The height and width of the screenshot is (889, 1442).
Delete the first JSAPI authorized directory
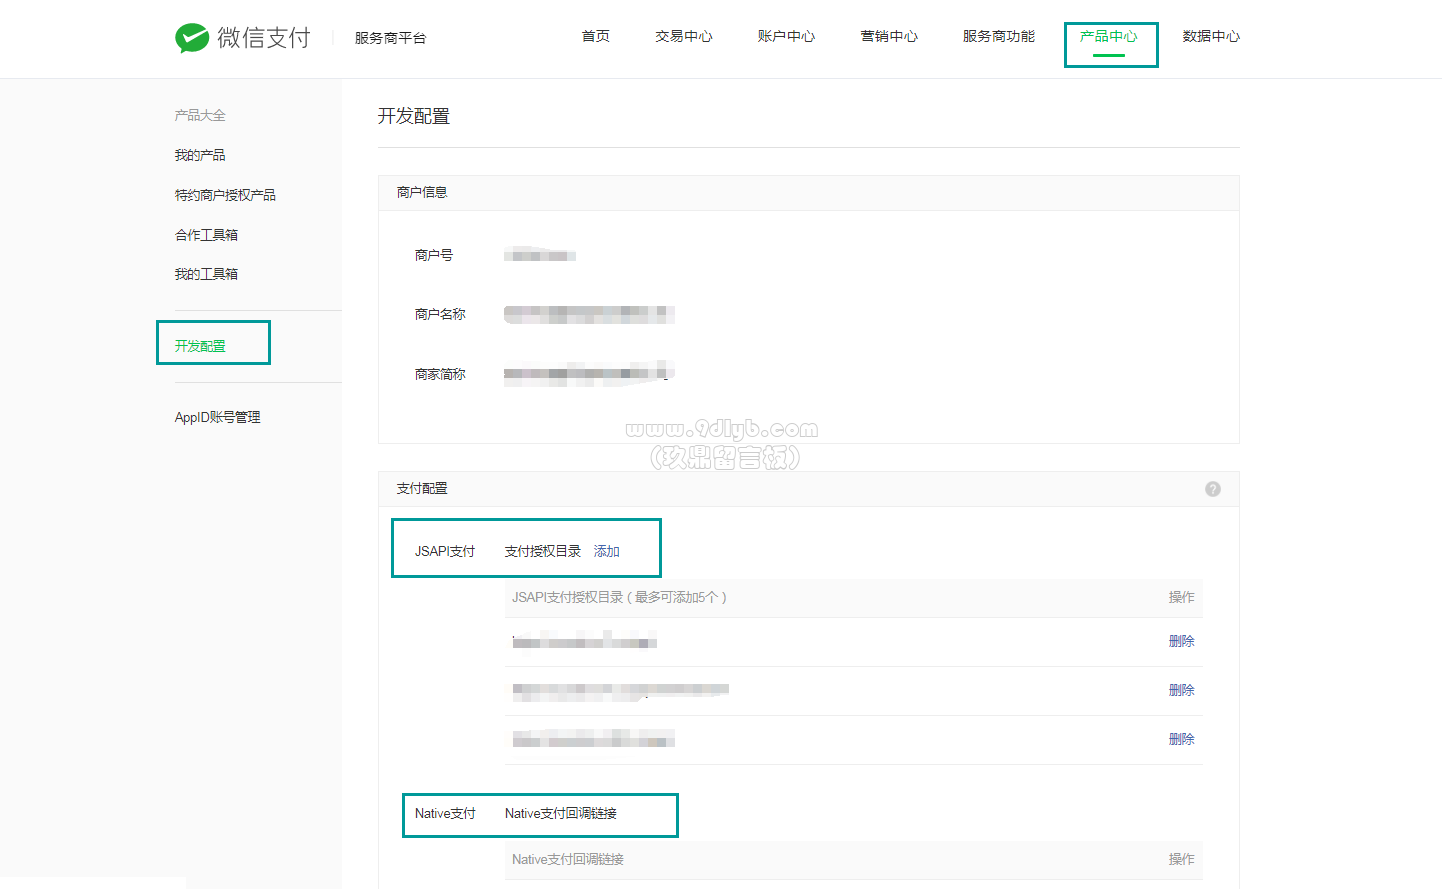(x=1182, y=641)
